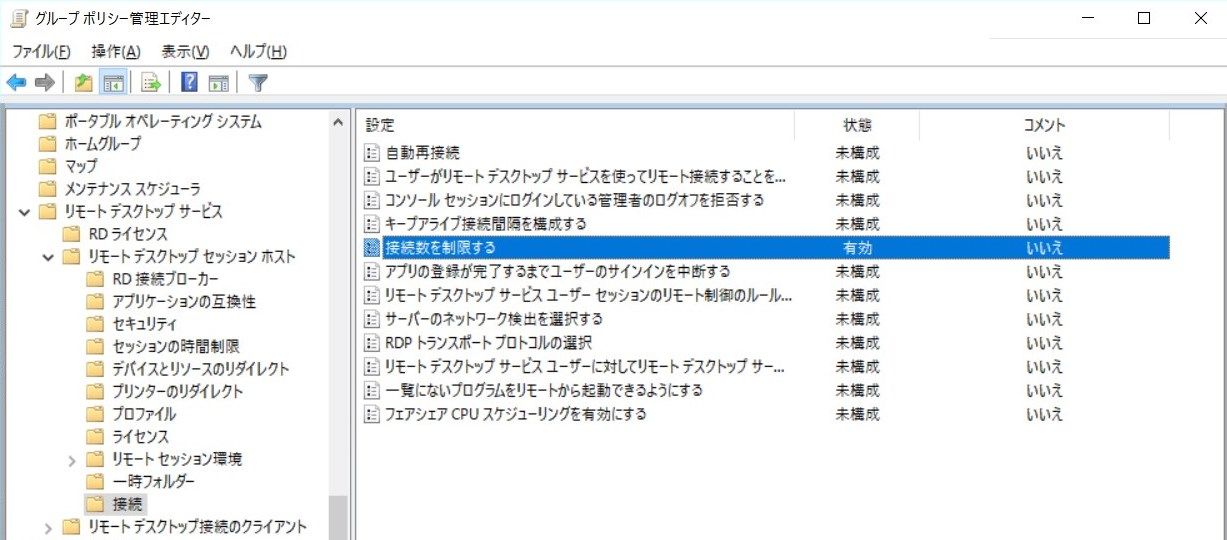1227x540 pixels.
Task: Sort by the 状態 column header
Action: (x=857, y=125)
